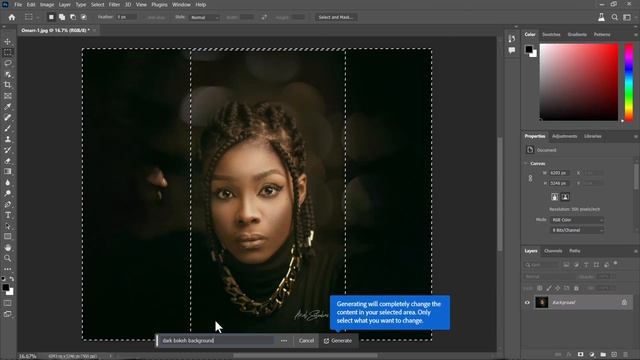The height and width of the screenshot is (360, 640).
Task: Open the Color panel flyout menu
Action: [x=636, y=35]
